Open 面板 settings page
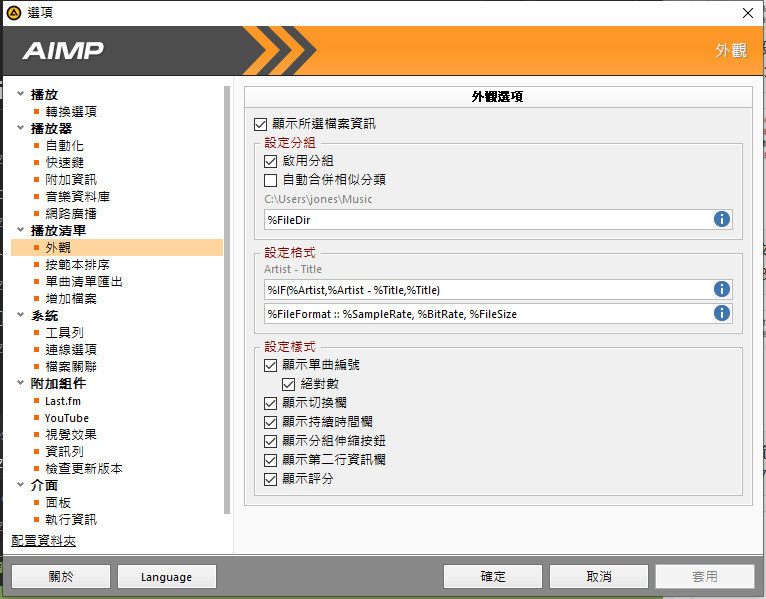 point(58,502)
